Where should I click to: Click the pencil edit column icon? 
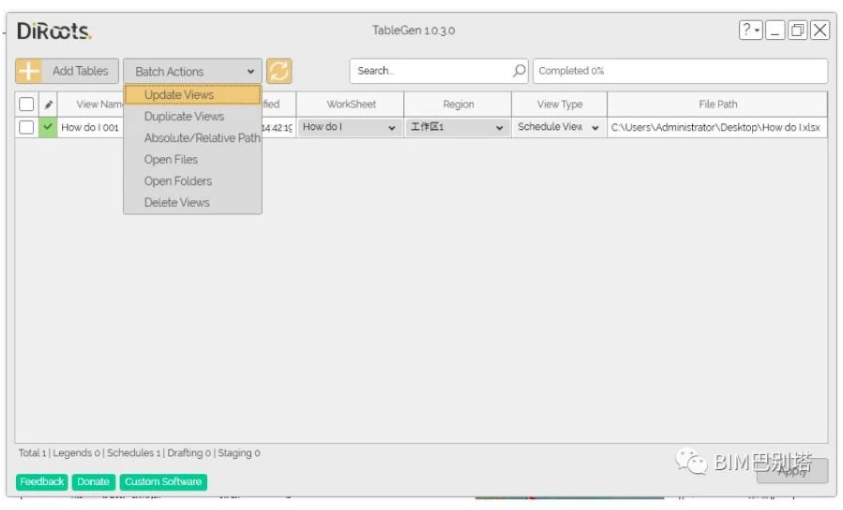[48, 104]
